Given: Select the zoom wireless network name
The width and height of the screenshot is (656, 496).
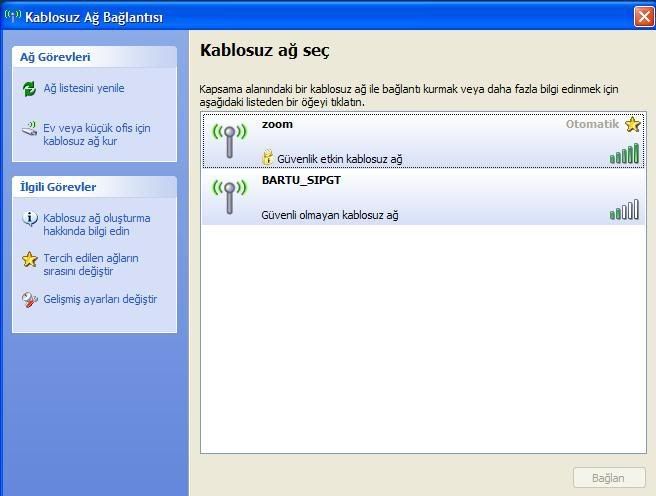Looking at the screenshot, I should pos(277,125).
